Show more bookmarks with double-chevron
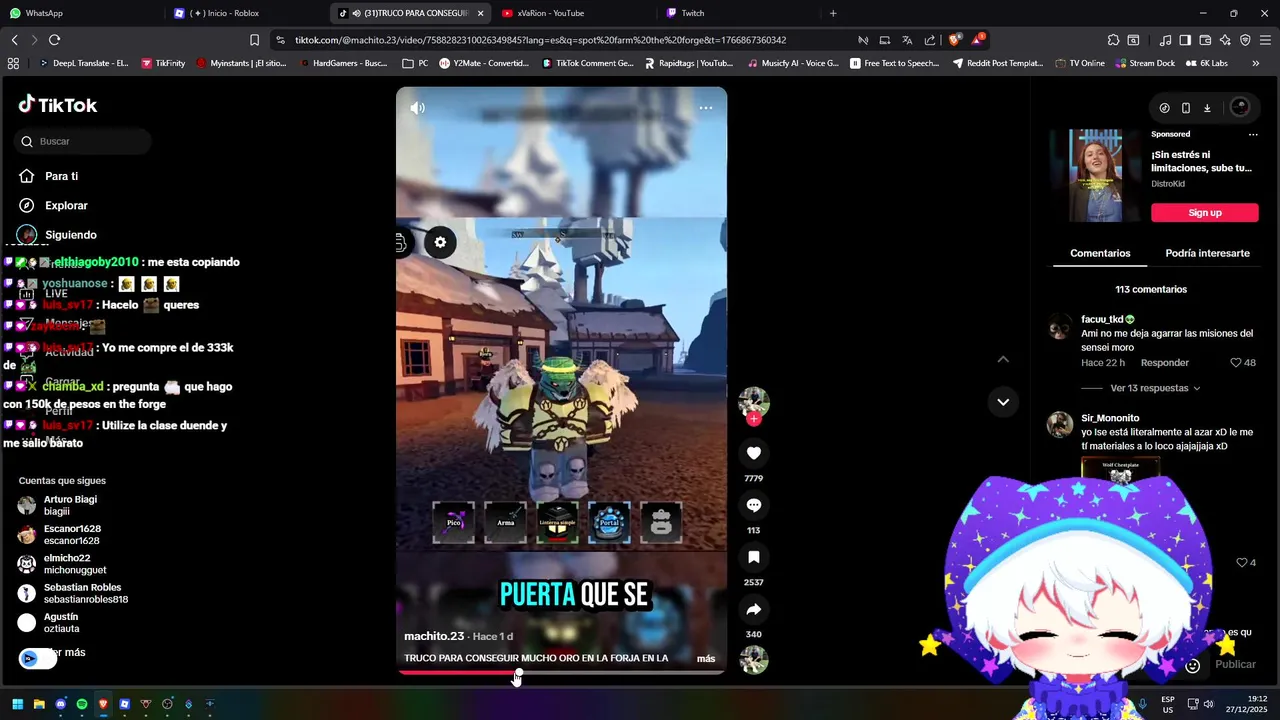This screenshot has width=1280, height=720. pyautogui.click(x=1255, y=63)
